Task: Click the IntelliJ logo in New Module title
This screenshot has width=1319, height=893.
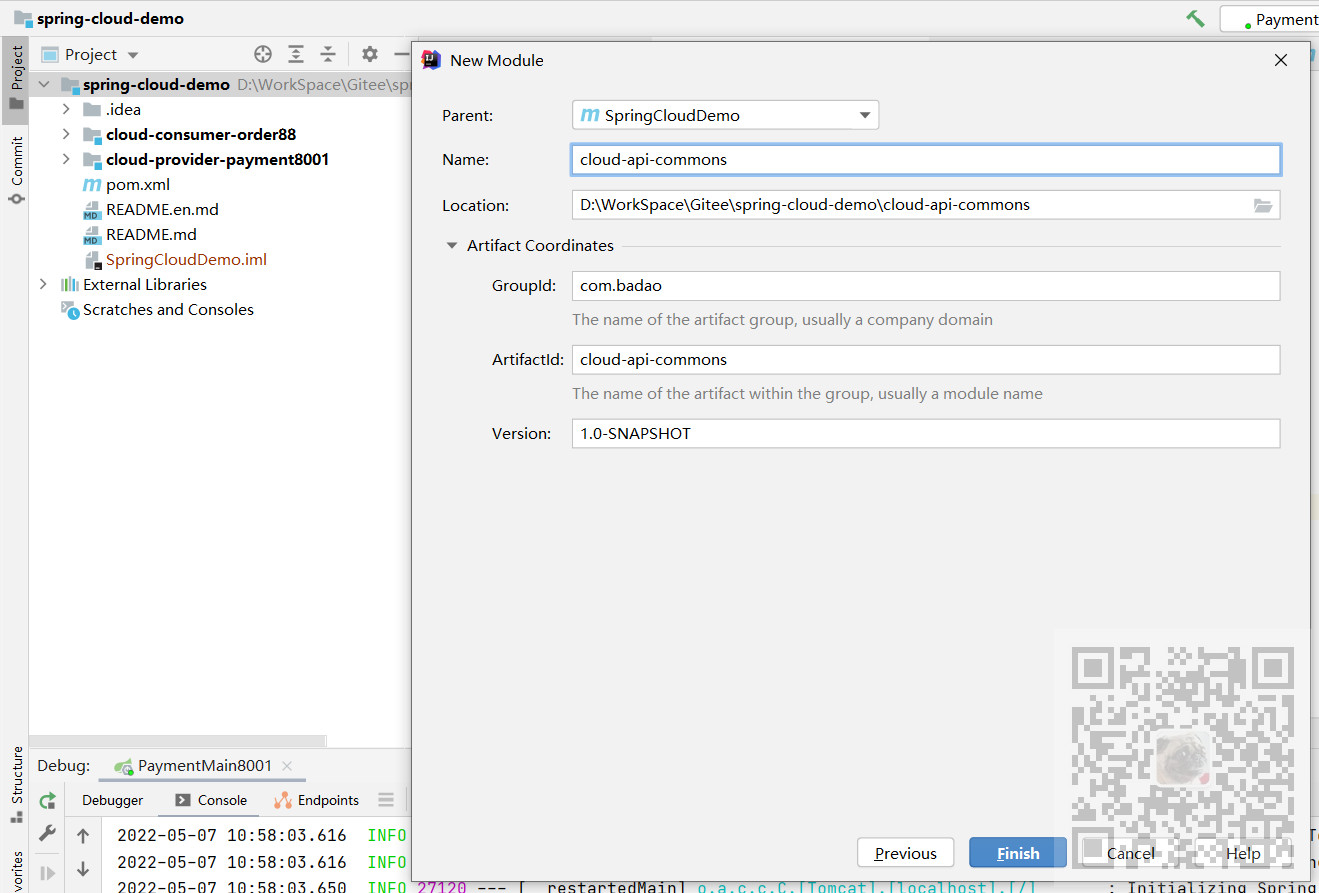Action: click(432, 60)
